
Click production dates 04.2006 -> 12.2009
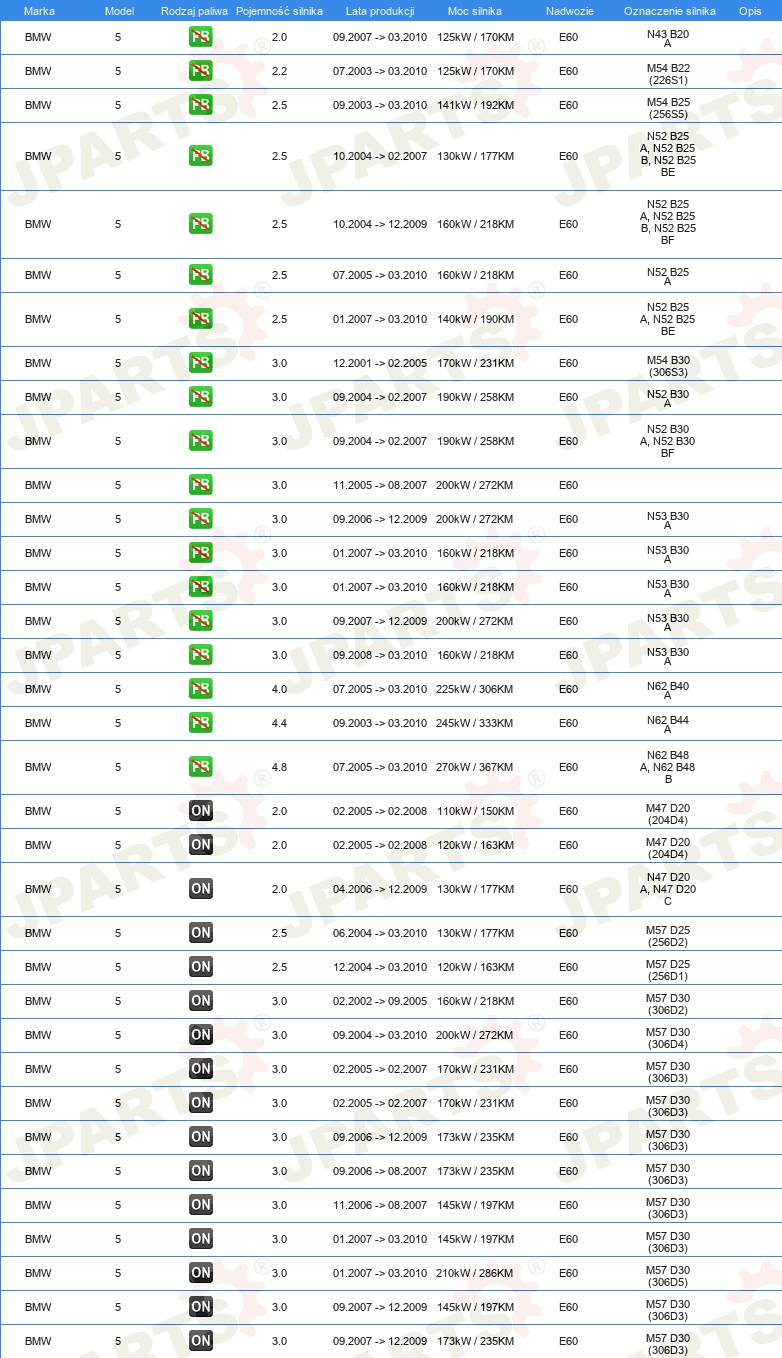coord(380,889)
